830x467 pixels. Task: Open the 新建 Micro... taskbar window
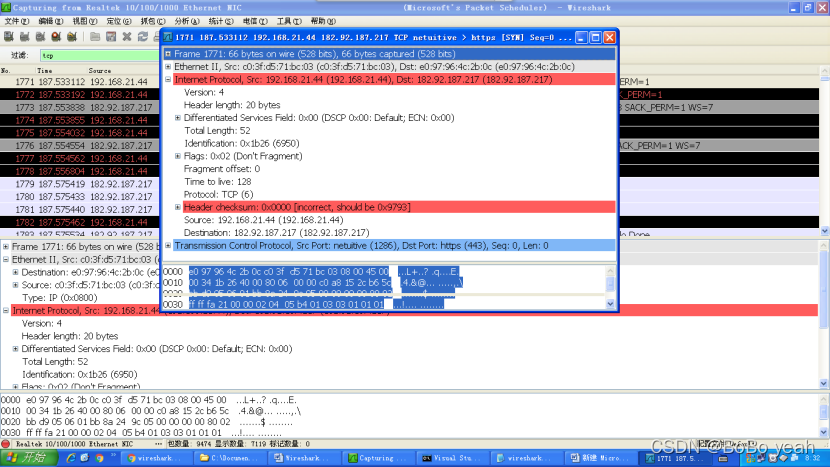click(601, 458)
